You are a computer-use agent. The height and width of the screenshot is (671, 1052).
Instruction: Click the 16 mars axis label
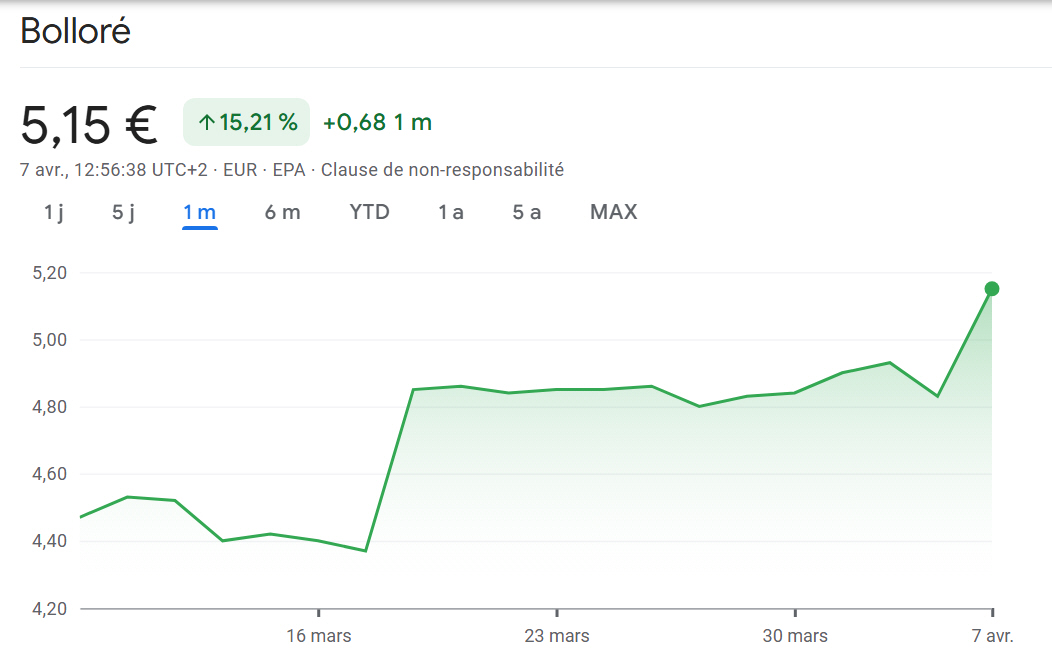click(x=318, y=636)
